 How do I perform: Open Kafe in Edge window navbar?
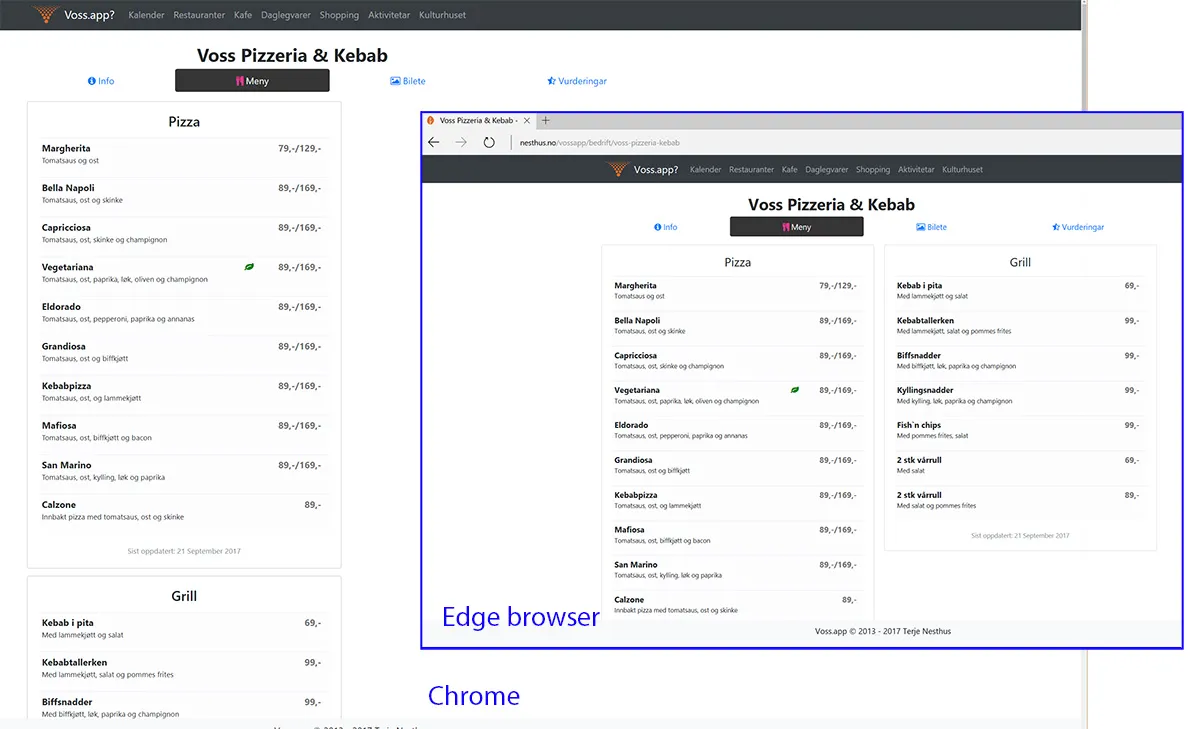click(790, 170)
